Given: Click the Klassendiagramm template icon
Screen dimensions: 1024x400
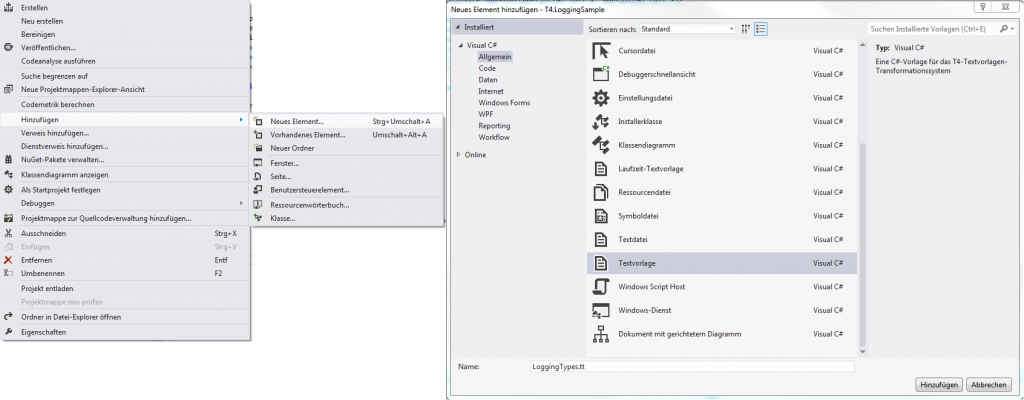Looking at the screenshot, I should pos(601,145).
